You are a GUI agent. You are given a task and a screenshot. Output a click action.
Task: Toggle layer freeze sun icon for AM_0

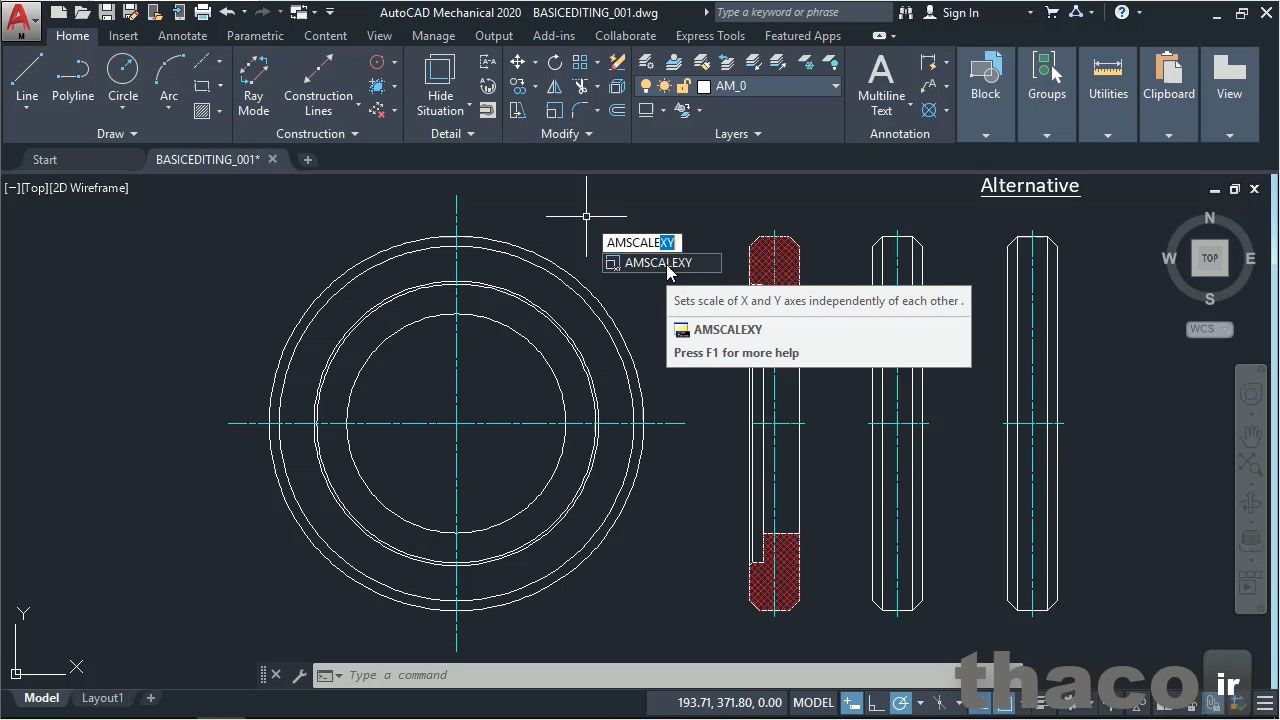pos(665,86)
